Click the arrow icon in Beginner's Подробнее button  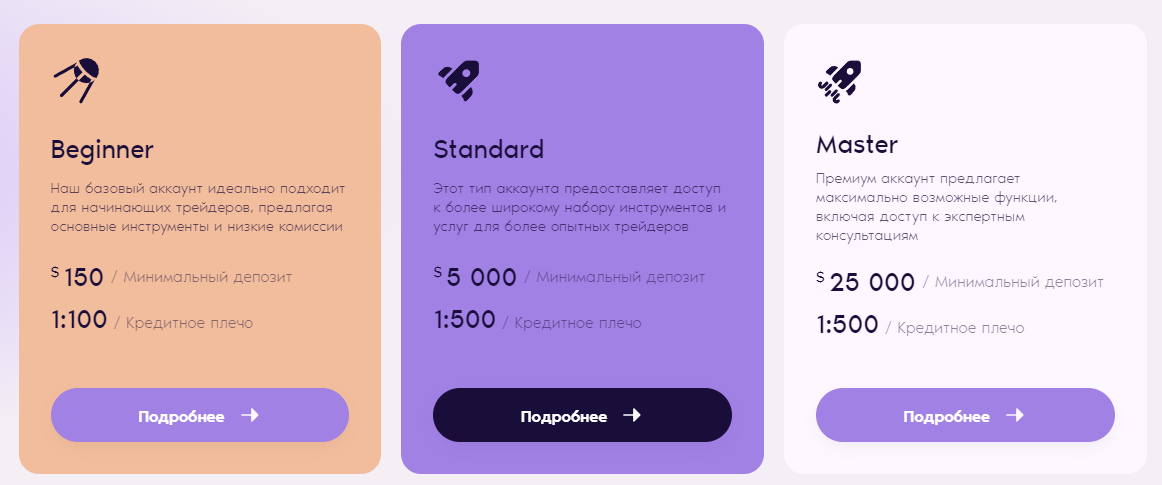(x=250, y=415)
